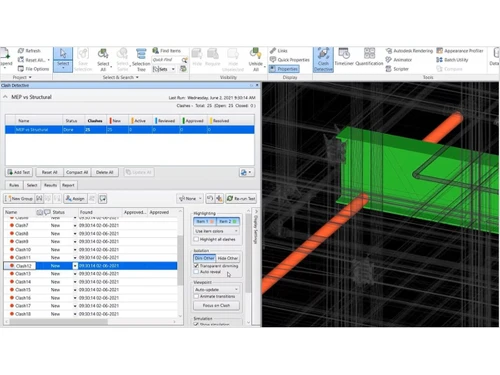Screen dimensions: 500x375
Task: Switch to the Select tab
Action: (32, 185)
